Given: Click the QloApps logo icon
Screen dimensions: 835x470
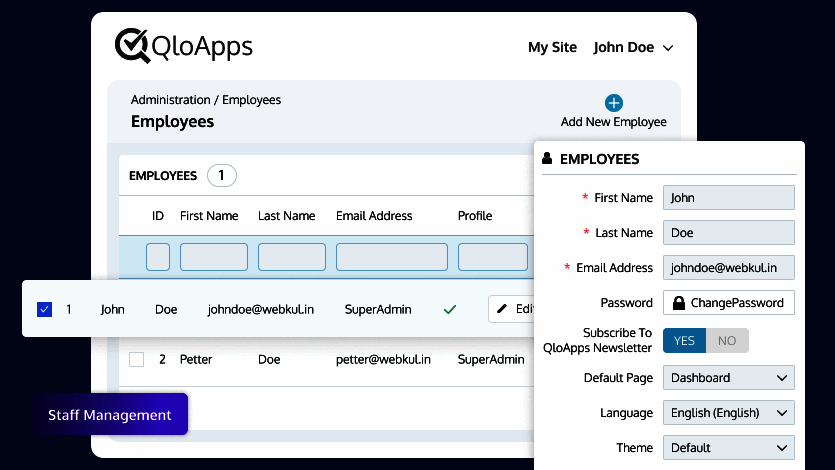Looking at the screenshot, I should coord(132,45).
